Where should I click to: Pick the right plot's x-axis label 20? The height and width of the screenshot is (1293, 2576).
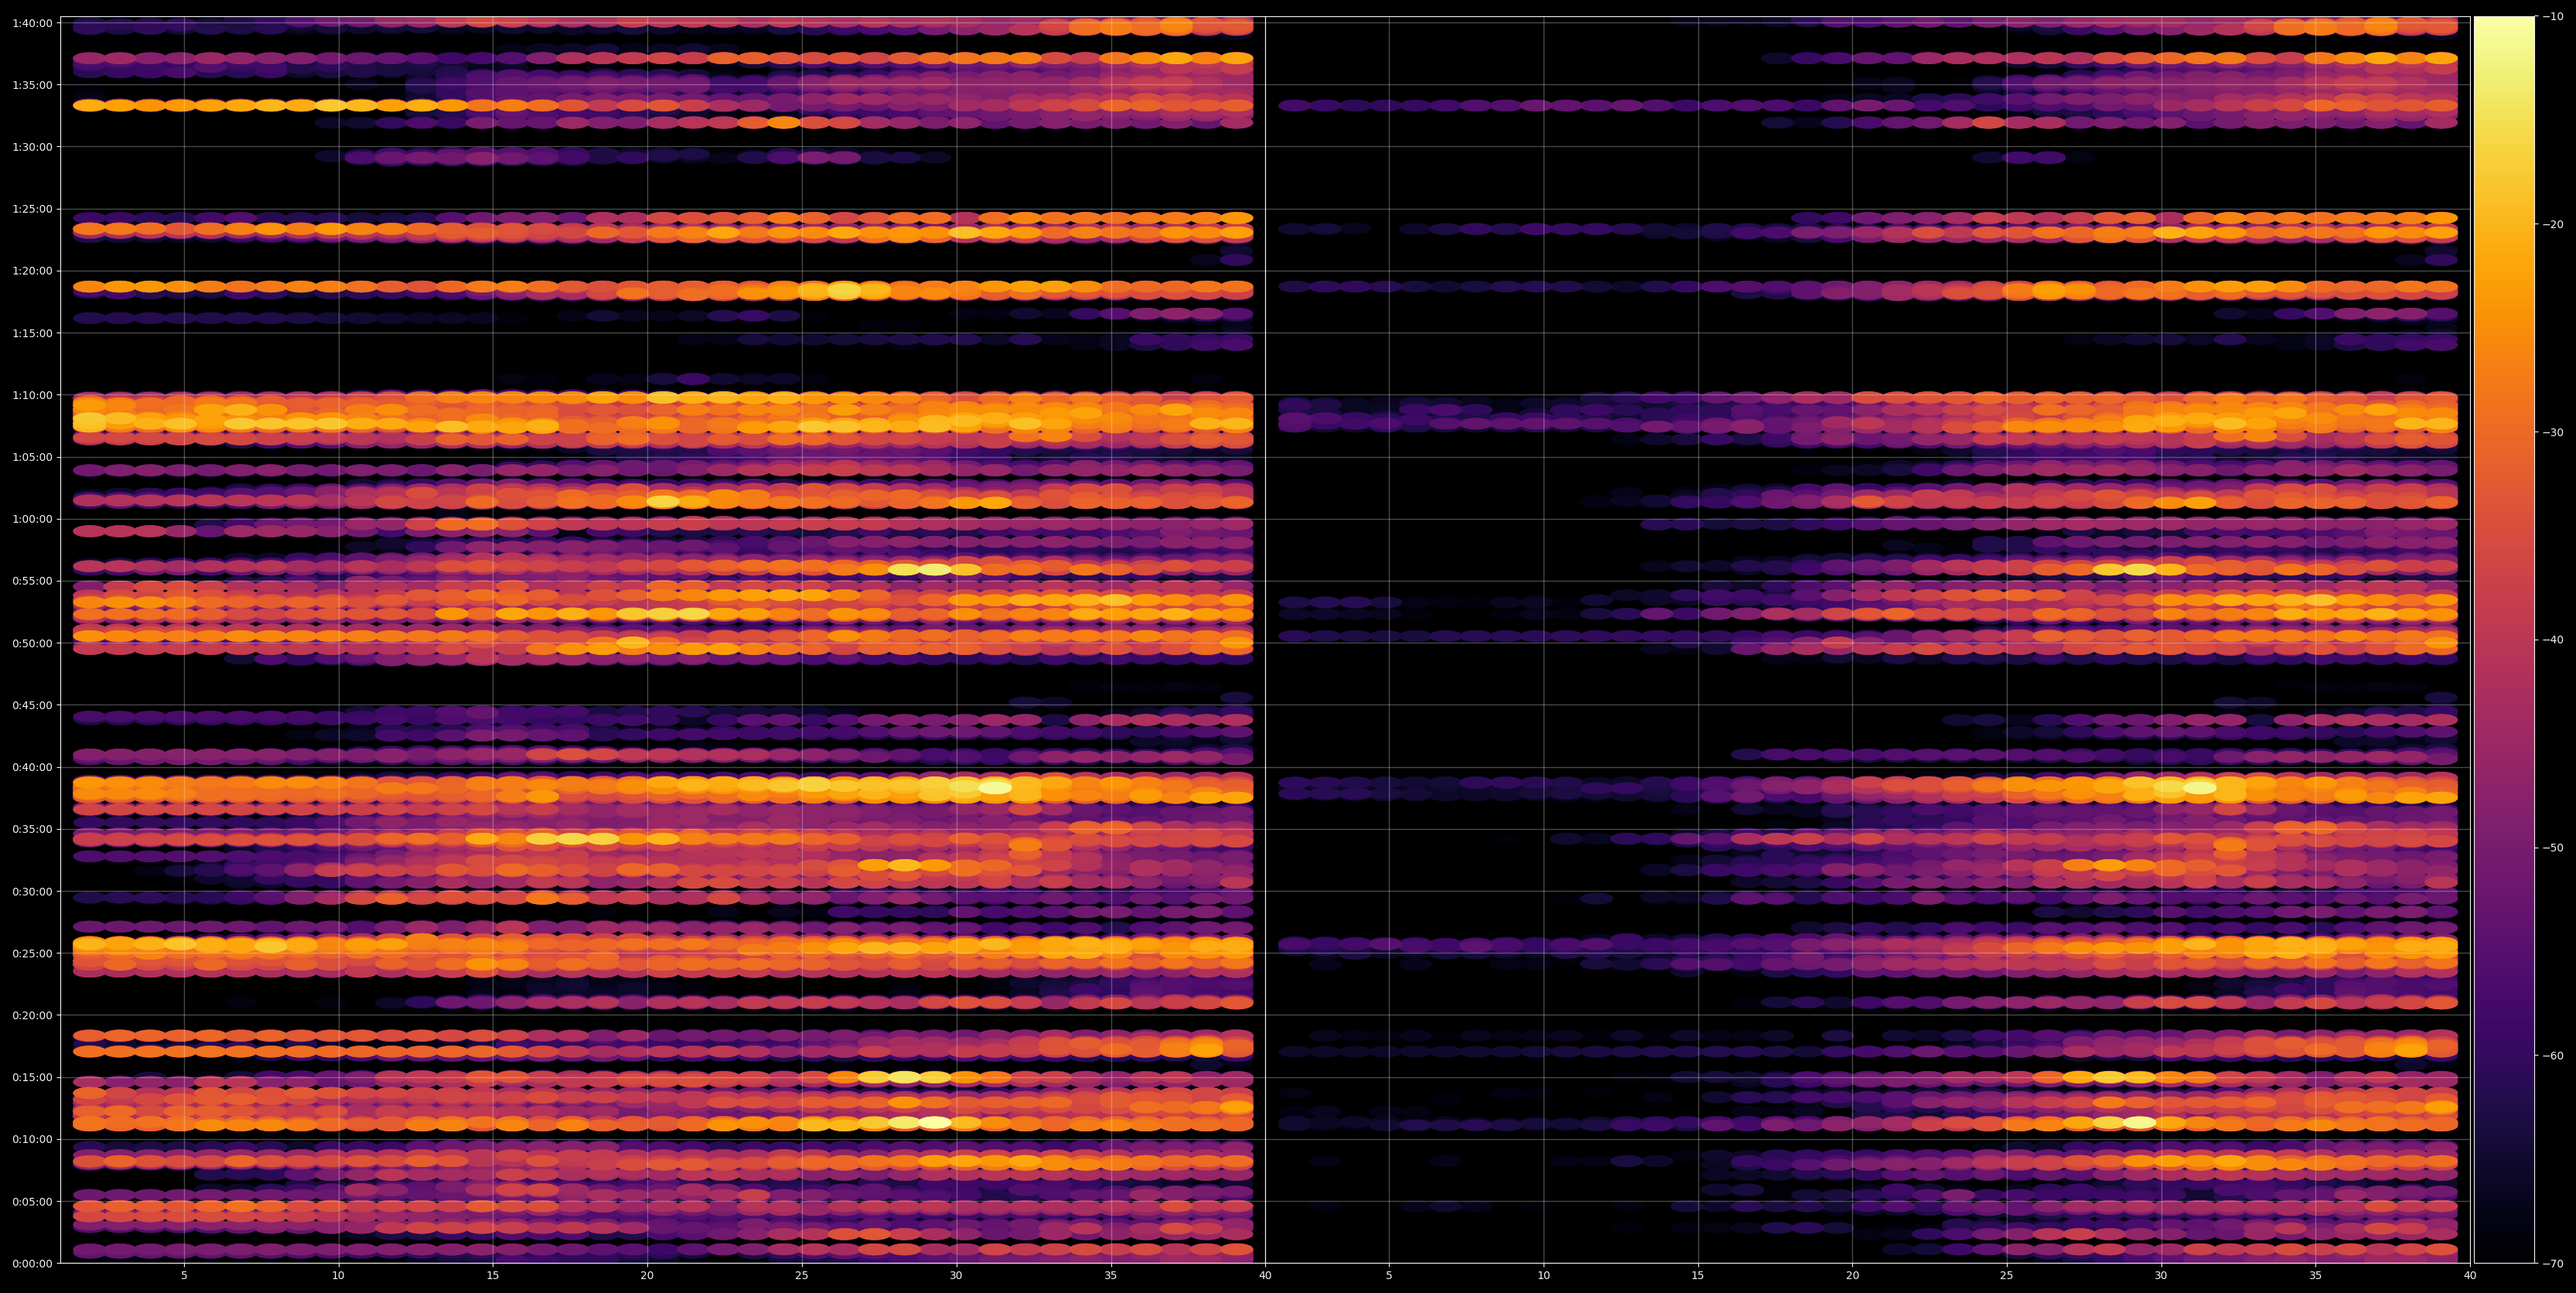pyautogui.click(x=1852, y=1276)
